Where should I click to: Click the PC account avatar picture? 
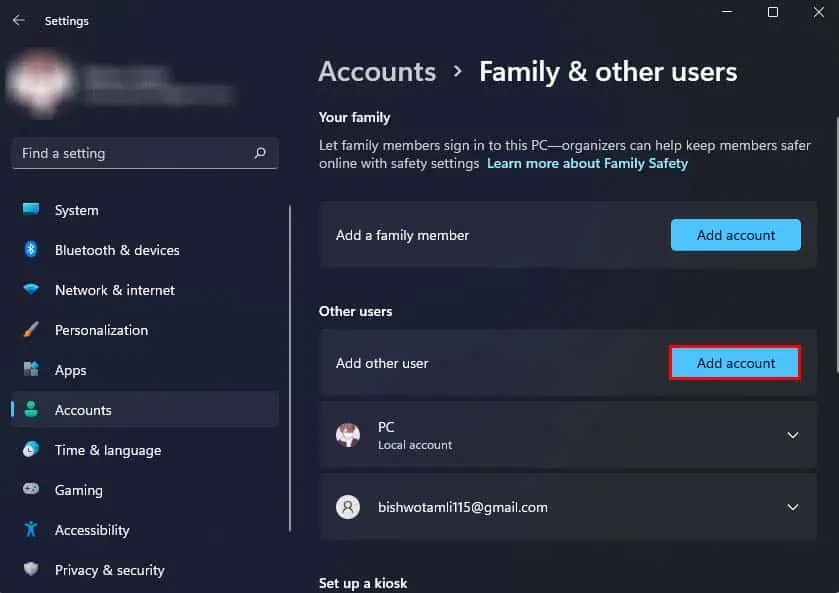click(347, 435)
